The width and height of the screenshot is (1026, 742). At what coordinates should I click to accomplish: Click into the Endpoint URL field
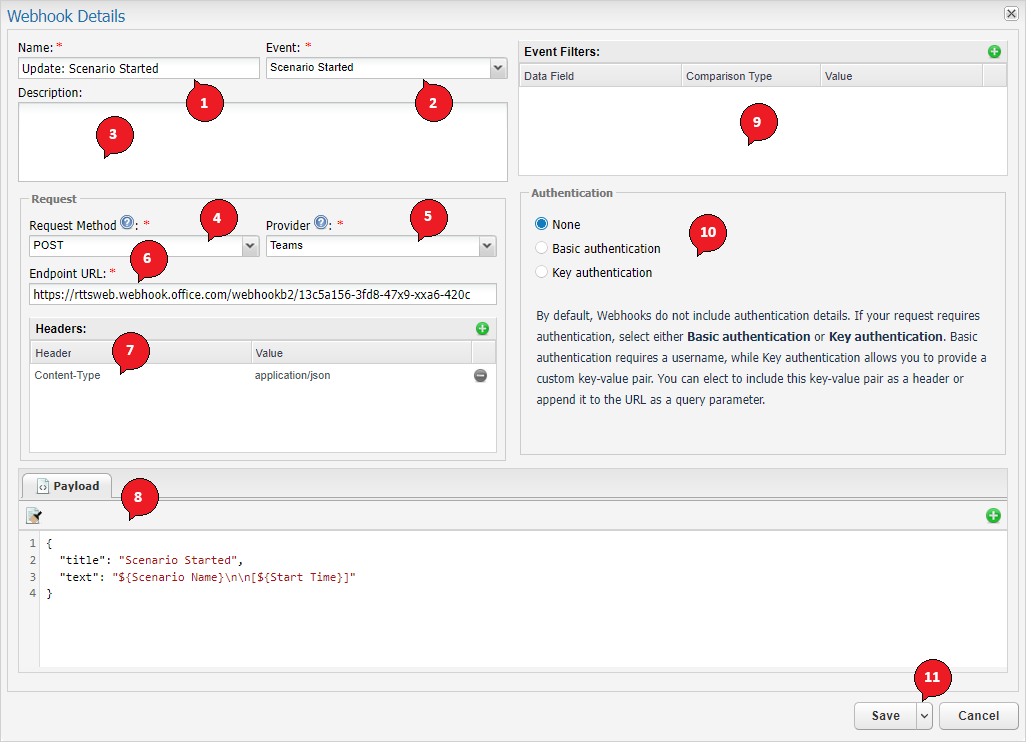coord(263,294)
